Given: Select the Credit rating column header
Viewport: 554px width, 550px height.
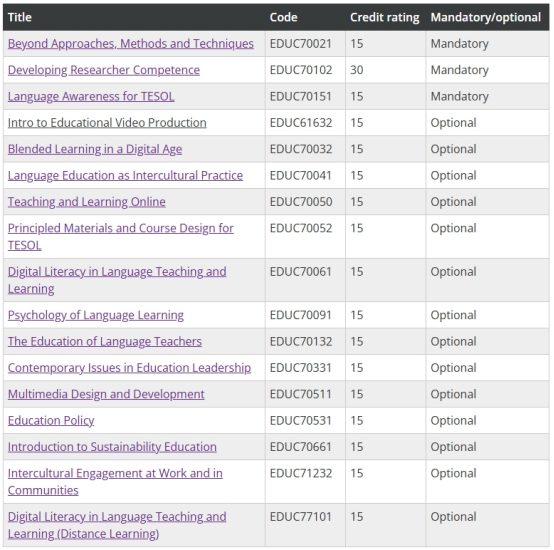Looking at the screenshot, I should 384,17.
